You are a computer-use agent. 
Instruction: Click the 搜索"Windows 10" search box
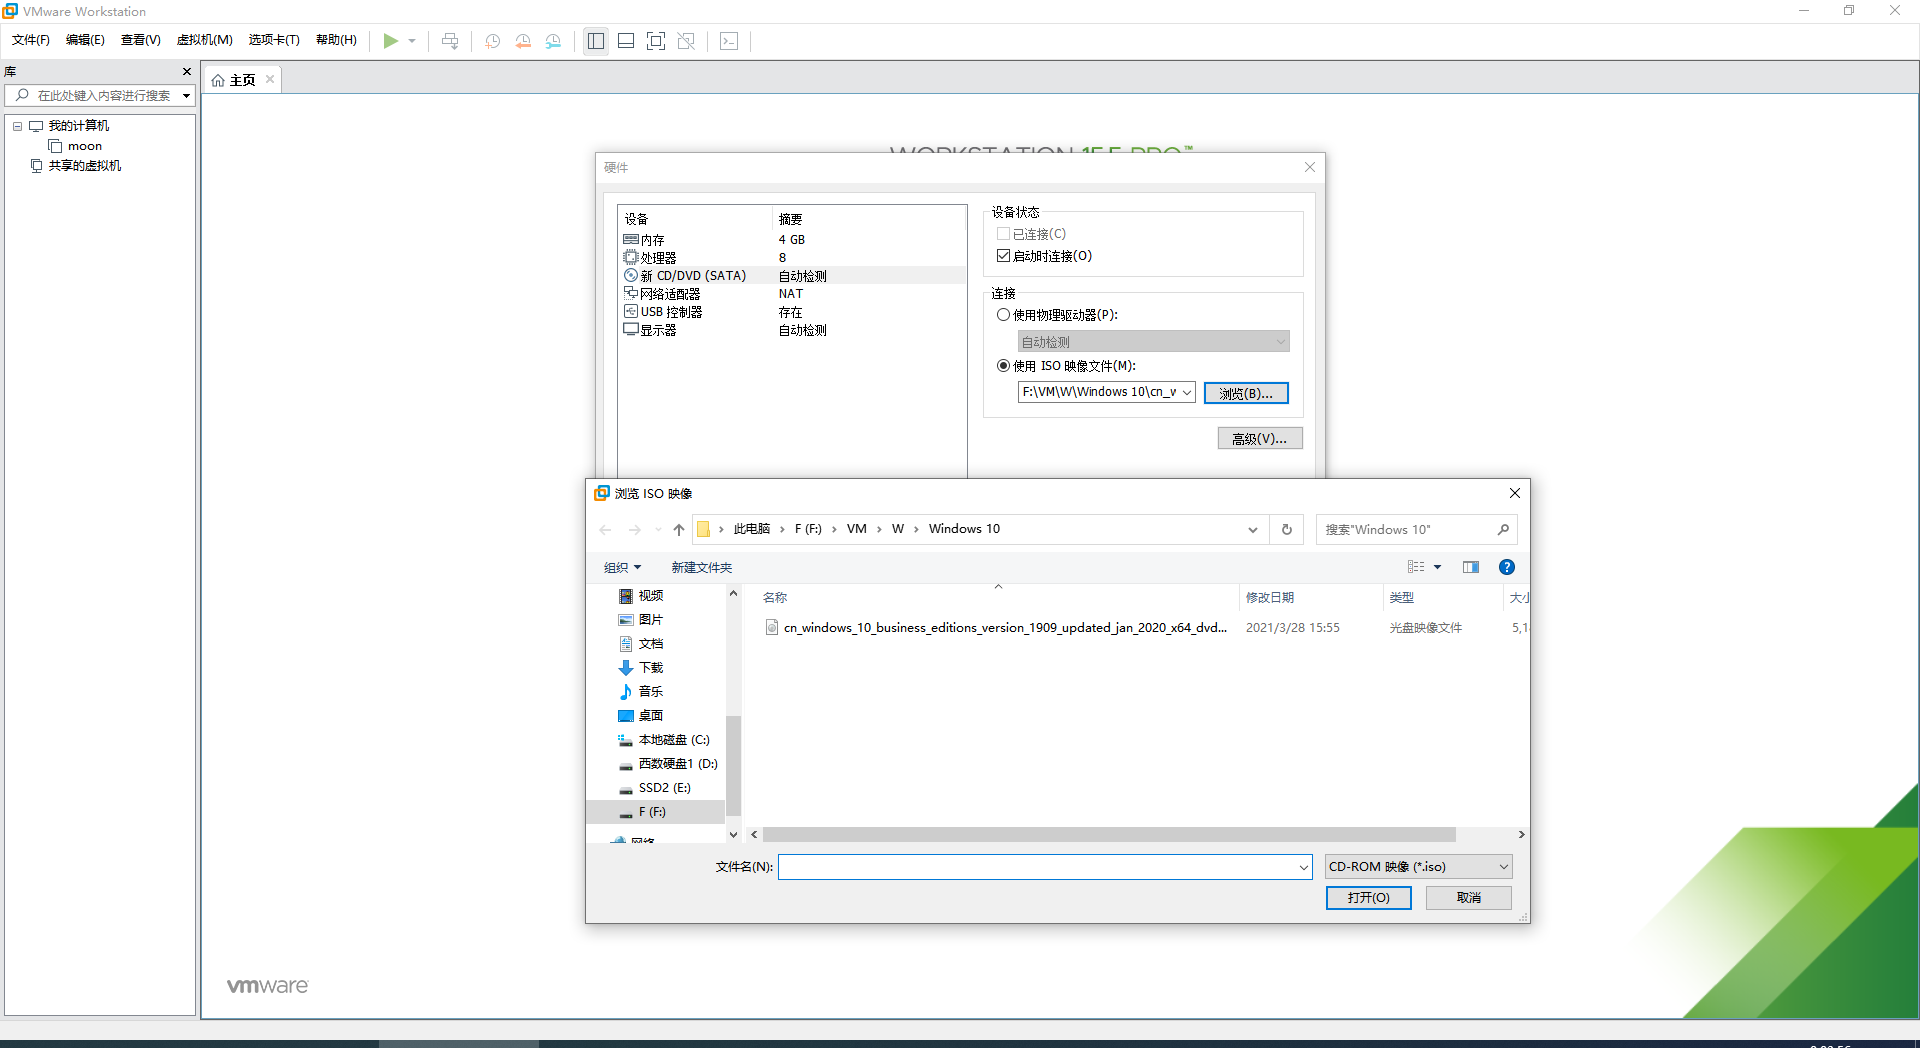(1416, 530)
